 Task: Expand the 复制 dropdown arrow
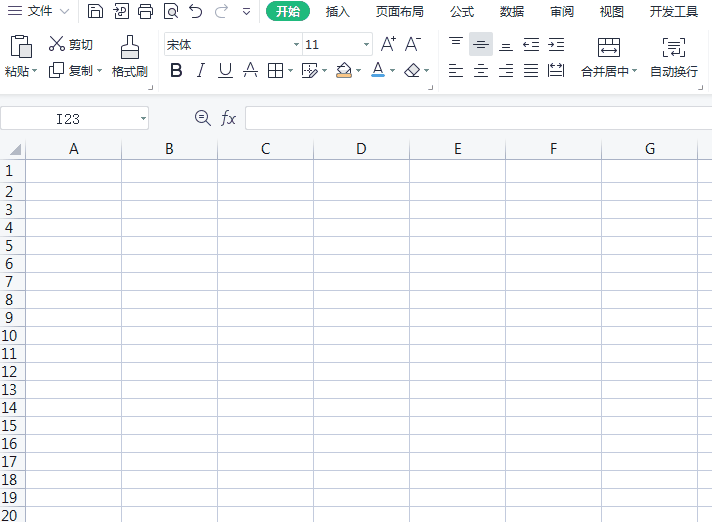coord(99,71)
